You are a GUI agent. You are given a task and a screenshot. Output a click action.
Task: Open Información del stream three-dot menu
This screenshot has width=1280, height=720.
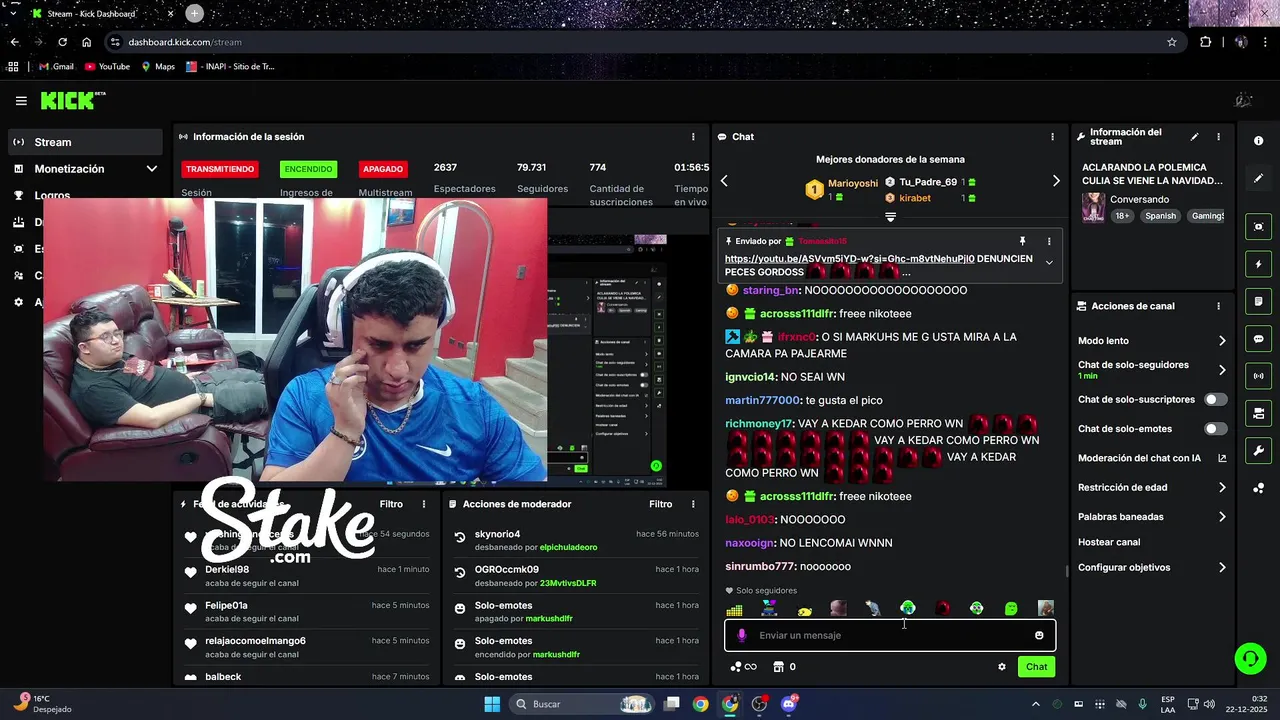point(1218,137)
